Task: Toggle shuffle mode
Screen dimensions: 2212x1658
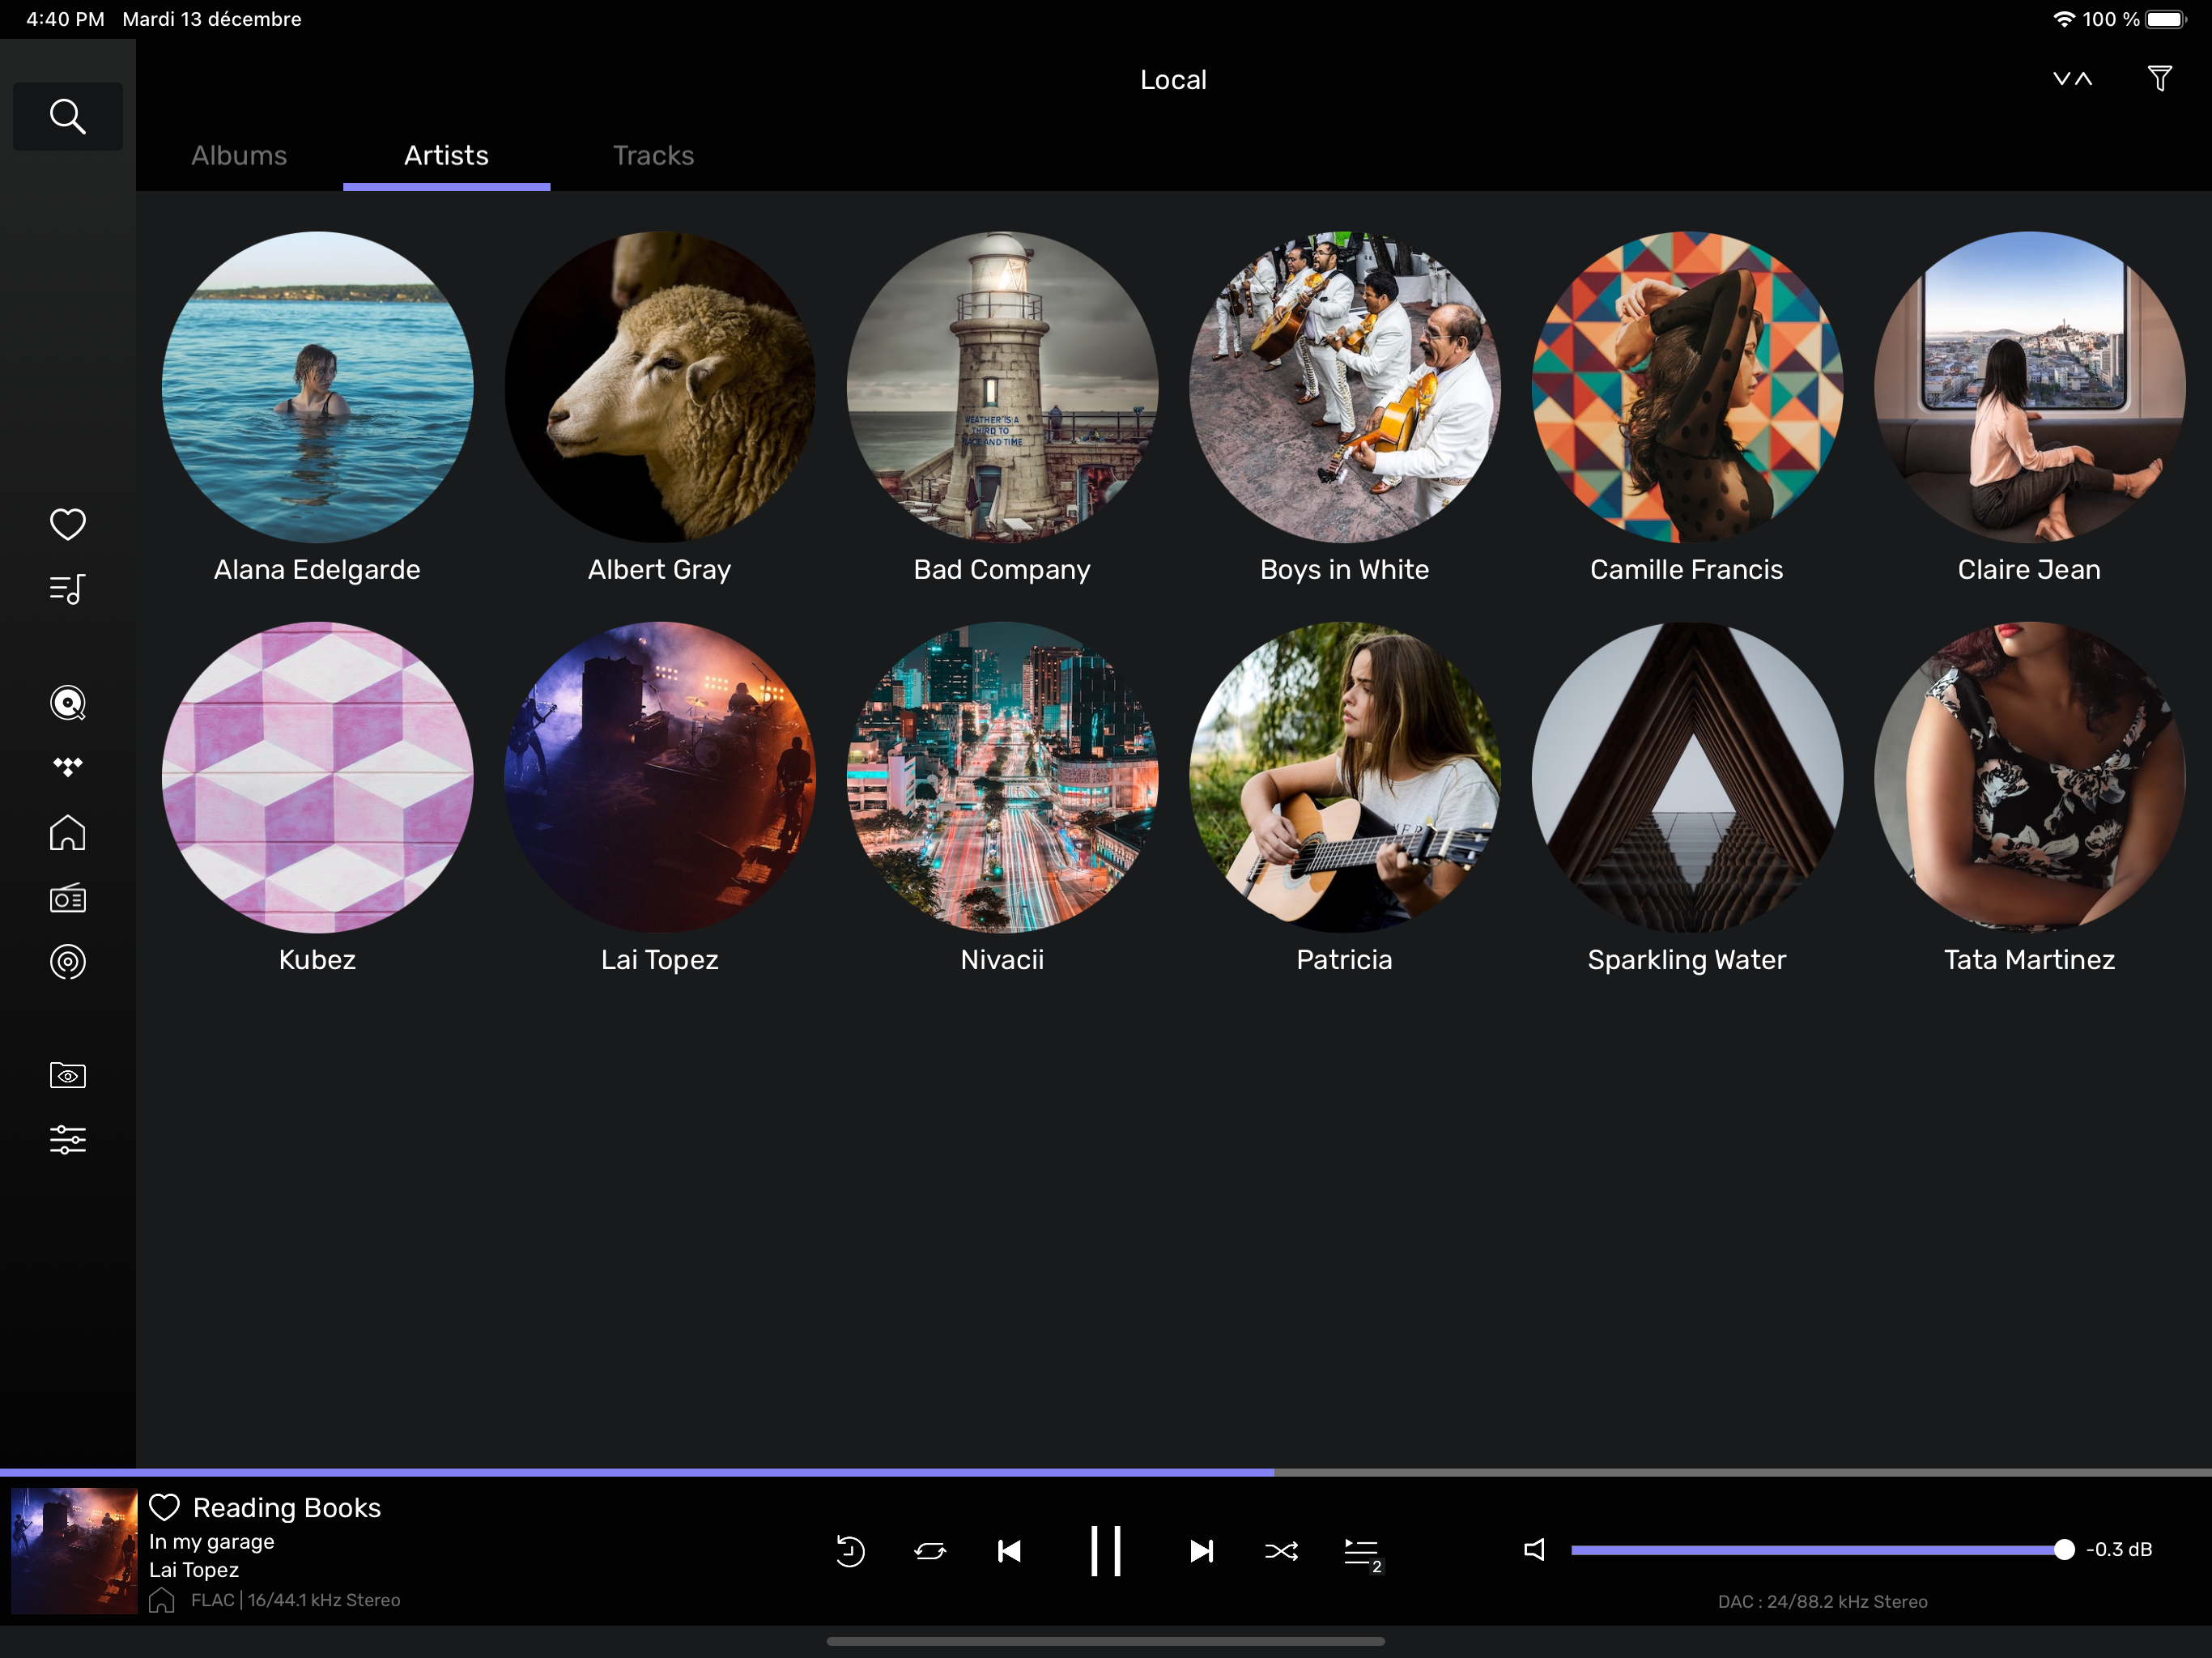Action: [1281, 1551]
